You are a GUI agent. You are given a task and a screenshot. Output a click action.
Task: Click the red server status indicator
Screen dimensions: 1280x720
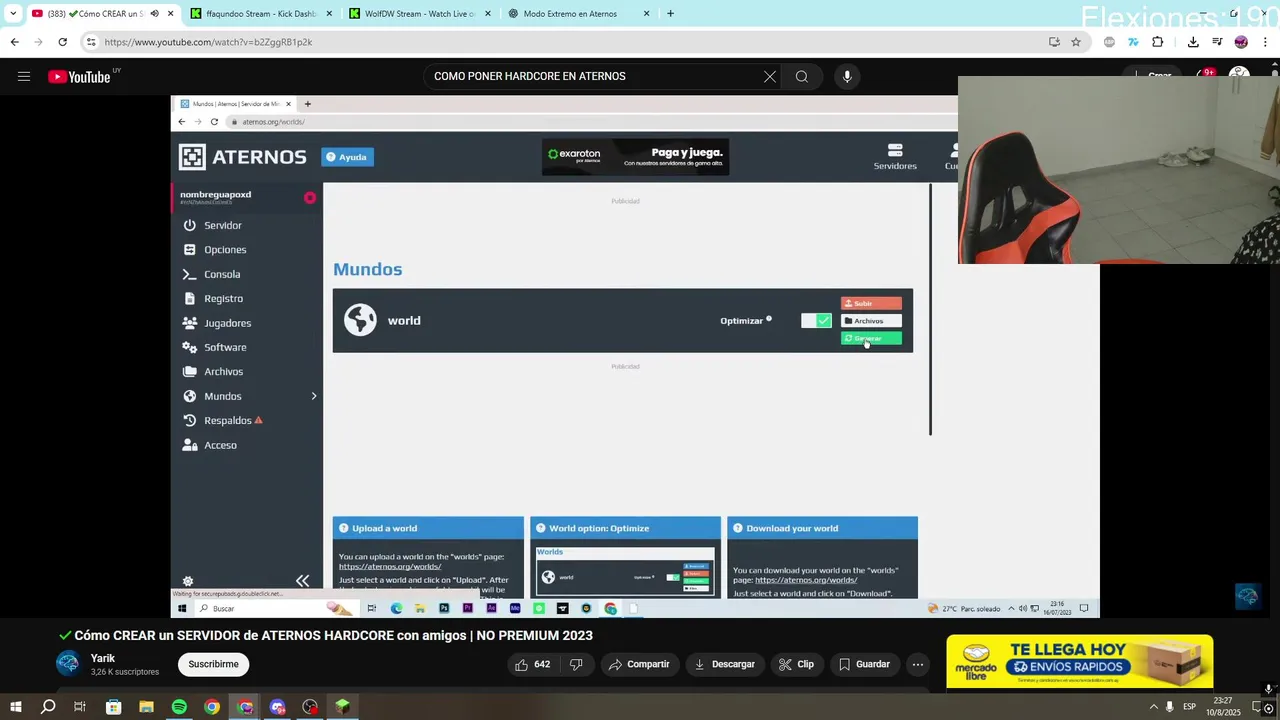[x=310, y=198]
